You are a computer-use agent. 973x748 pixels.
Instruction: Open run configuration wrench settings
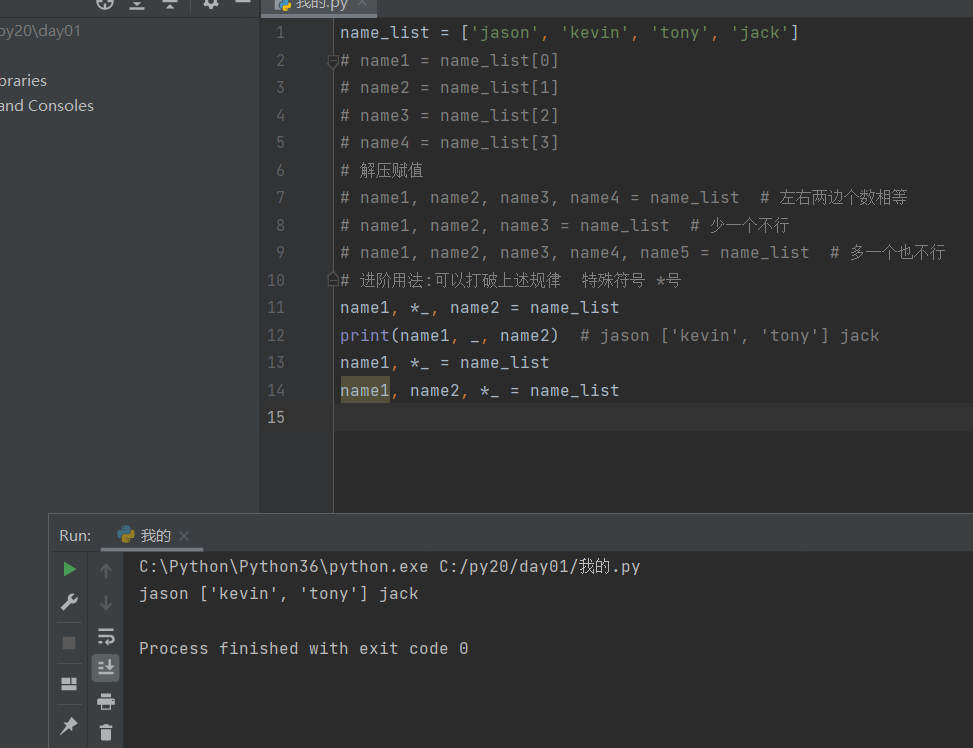(x=69, y=602)
